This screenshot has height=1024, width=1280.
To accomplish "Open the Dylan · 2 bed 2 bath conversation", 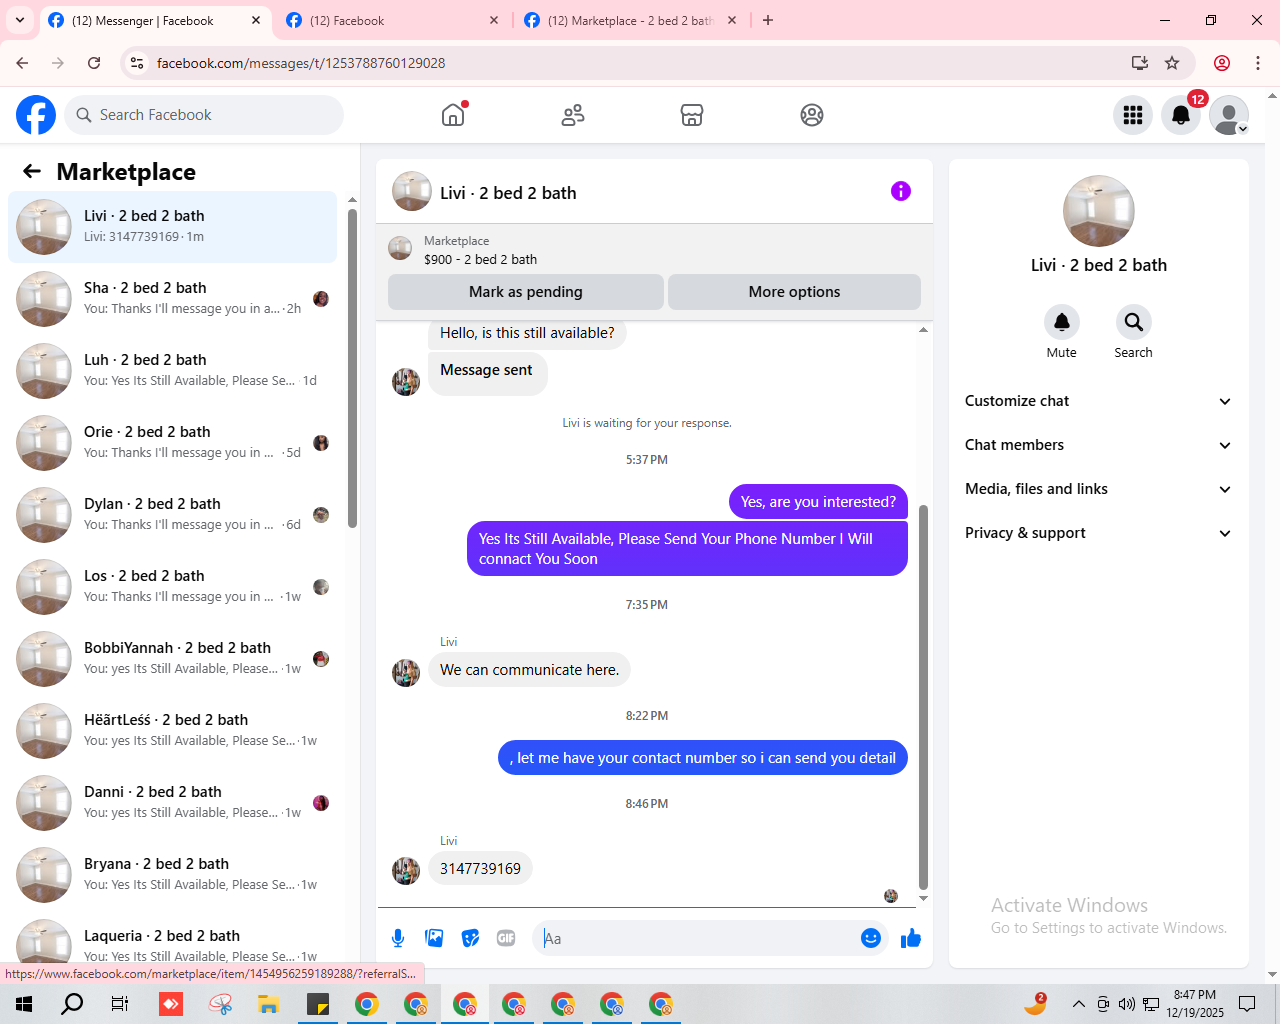I will tap(172, 515).
